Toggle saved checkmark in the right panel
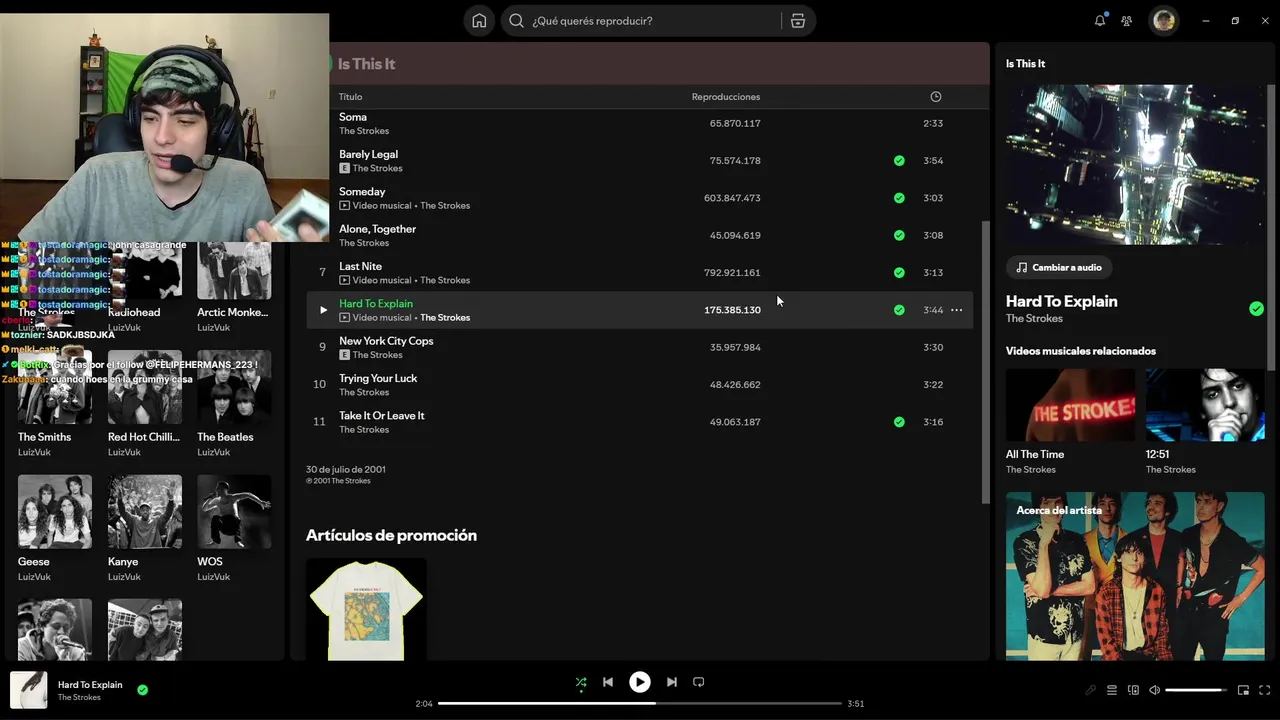 1256,309
